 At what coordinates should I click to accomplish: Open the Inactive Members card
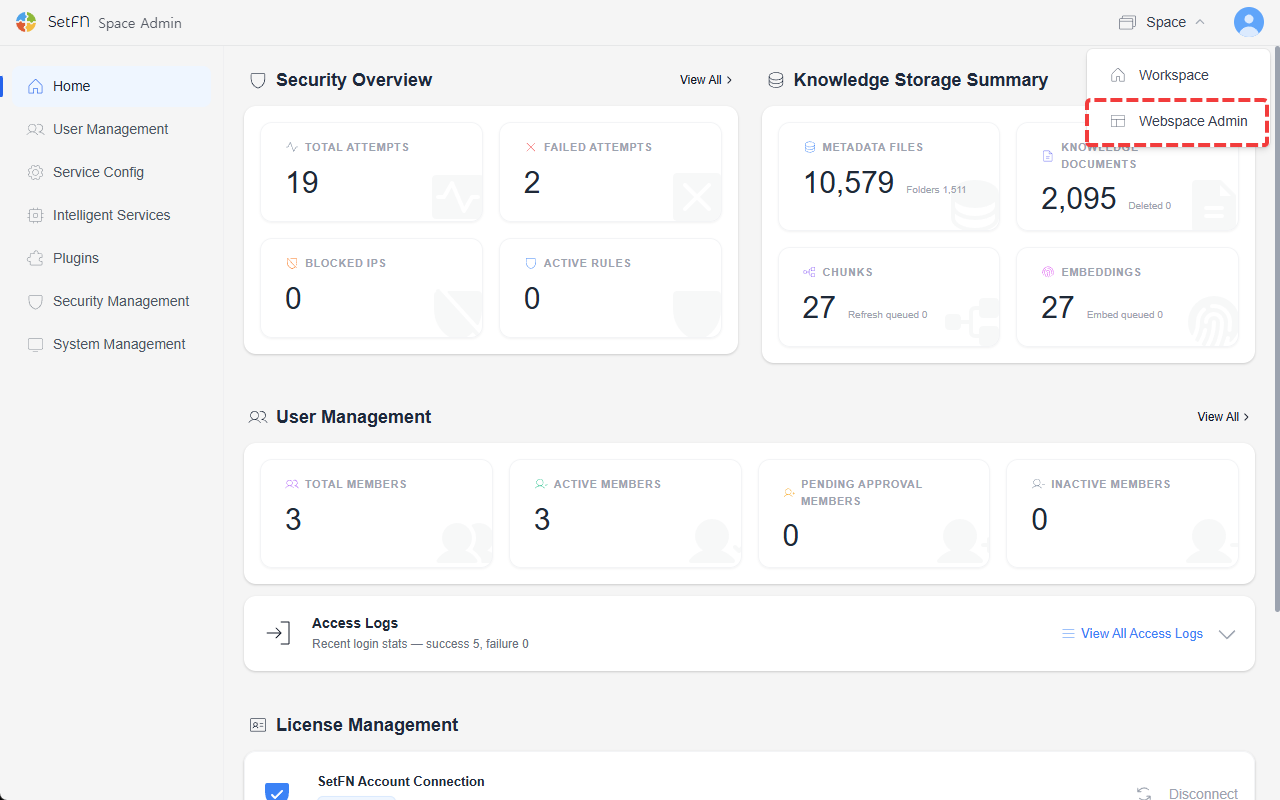point(1122,514)
